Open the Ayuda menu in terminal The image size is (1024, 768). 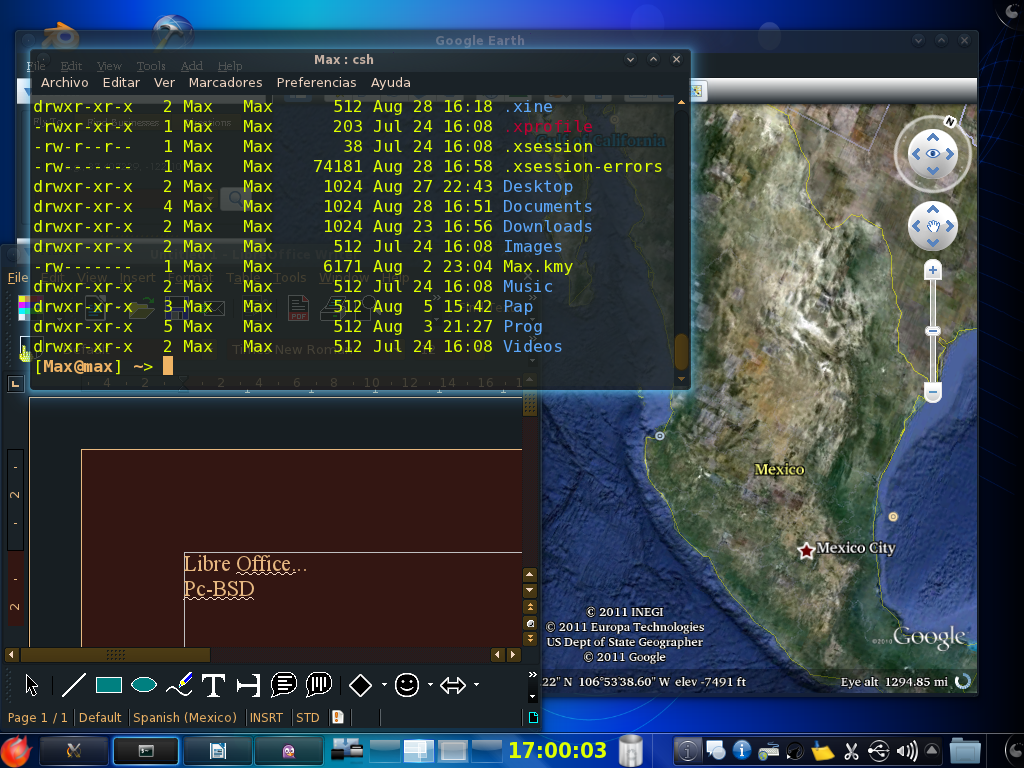(x=391, y=82)
